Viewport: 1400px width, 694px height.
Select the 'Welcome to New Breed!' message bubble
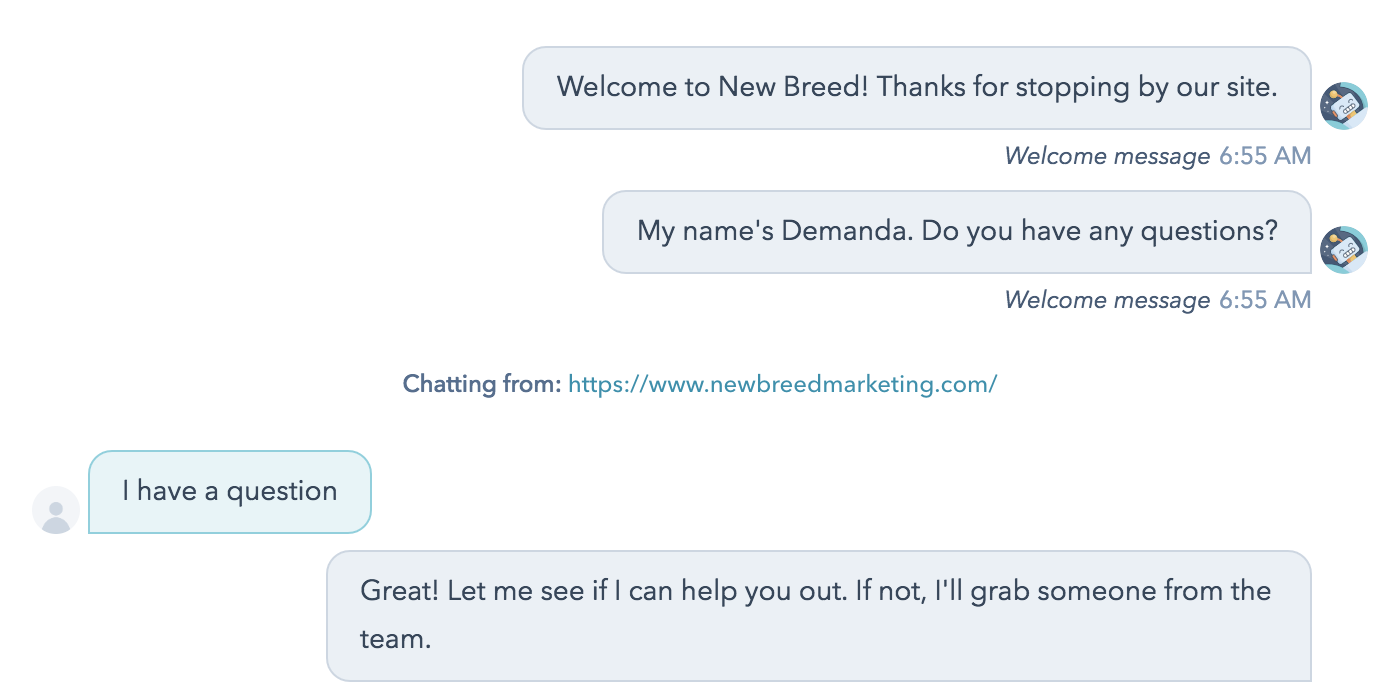click(x=916, y=88)
